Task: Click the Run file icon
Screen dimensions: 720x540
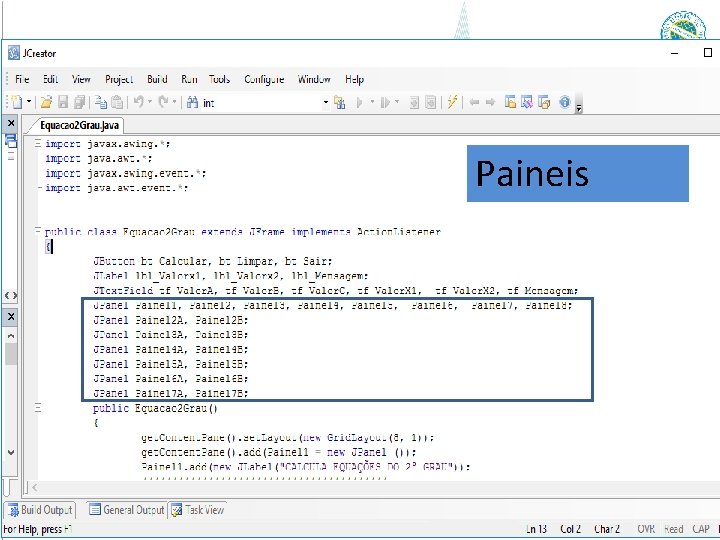Action: coord(385,102)
